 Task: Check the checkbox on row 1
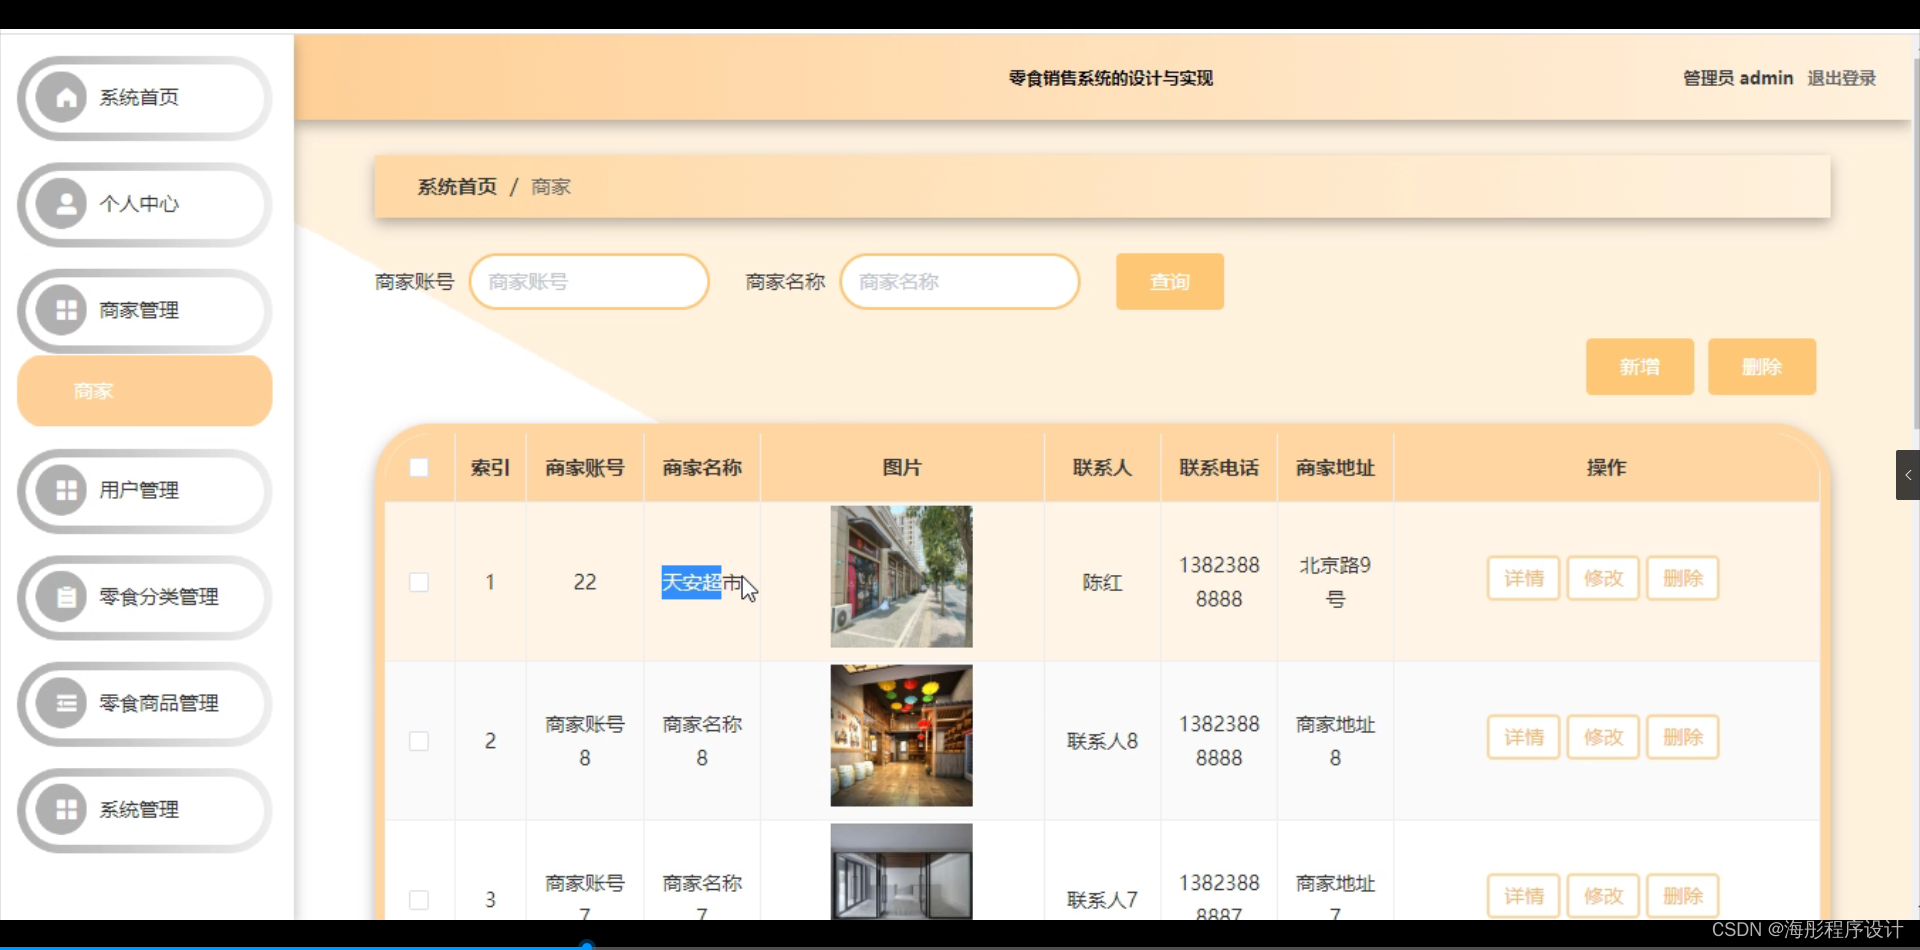tap(419, 581)
